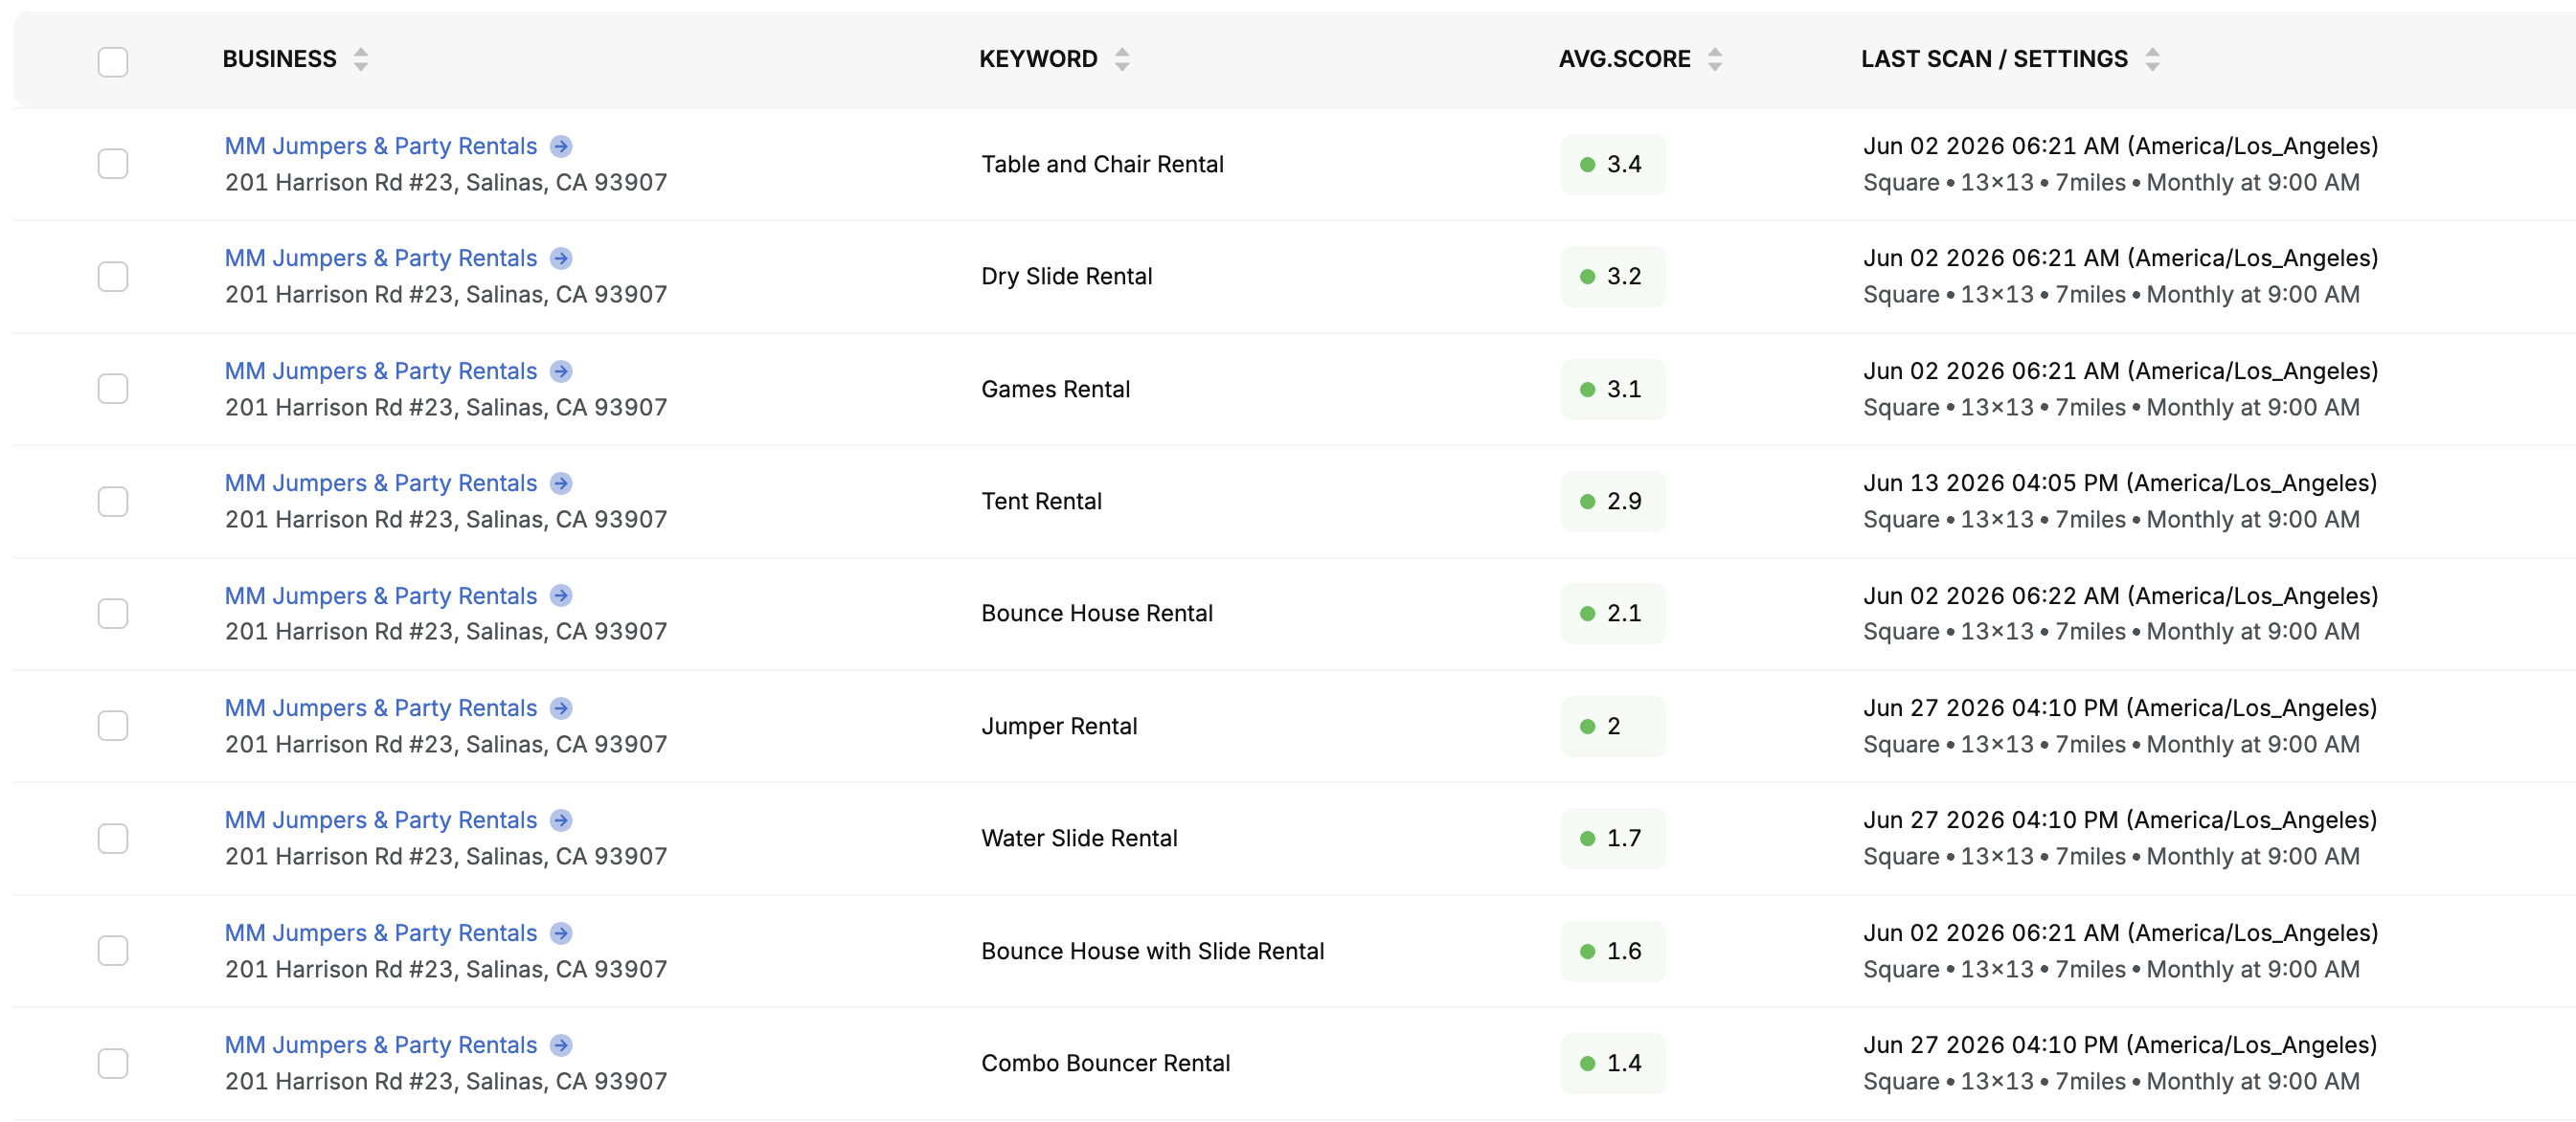This screenshot has height=1122, width=2576.
Task: Open MM Jumpers link for Tent Rental
Action: coord(381,483)
